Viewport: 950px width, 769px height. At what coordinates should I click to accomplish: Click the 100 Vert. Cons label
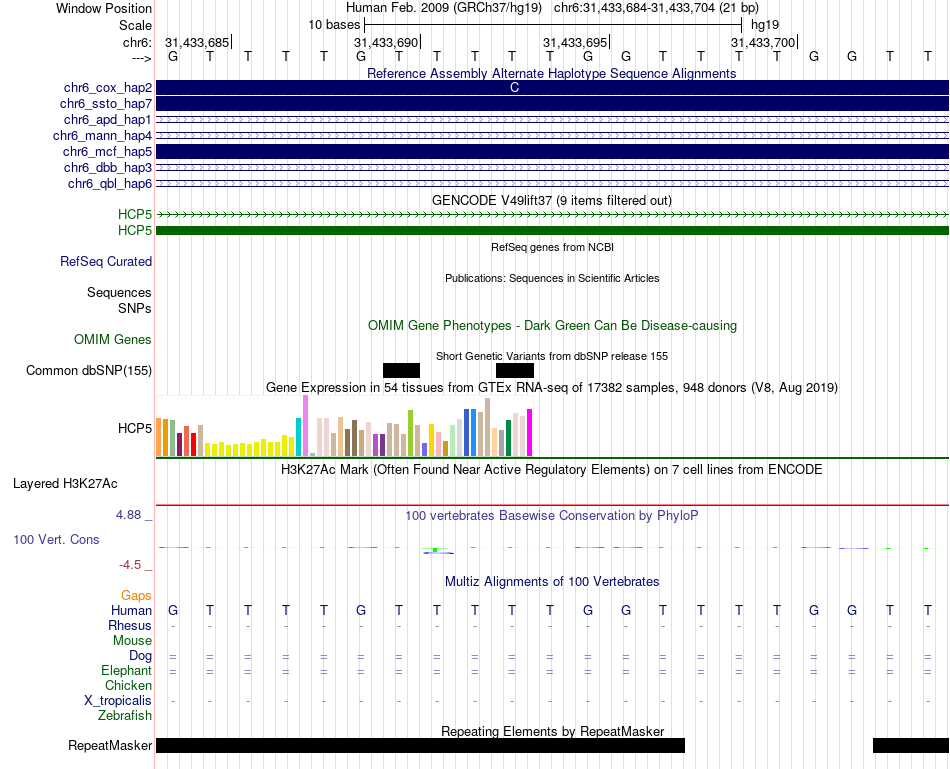[56, 539]
